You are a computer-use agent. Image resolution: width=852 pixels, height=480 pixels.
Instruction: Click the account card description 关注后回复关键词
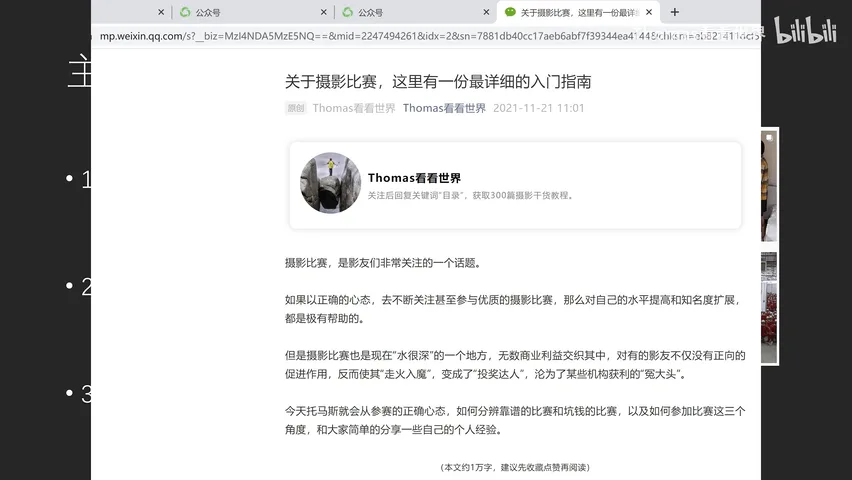[471, 195]
